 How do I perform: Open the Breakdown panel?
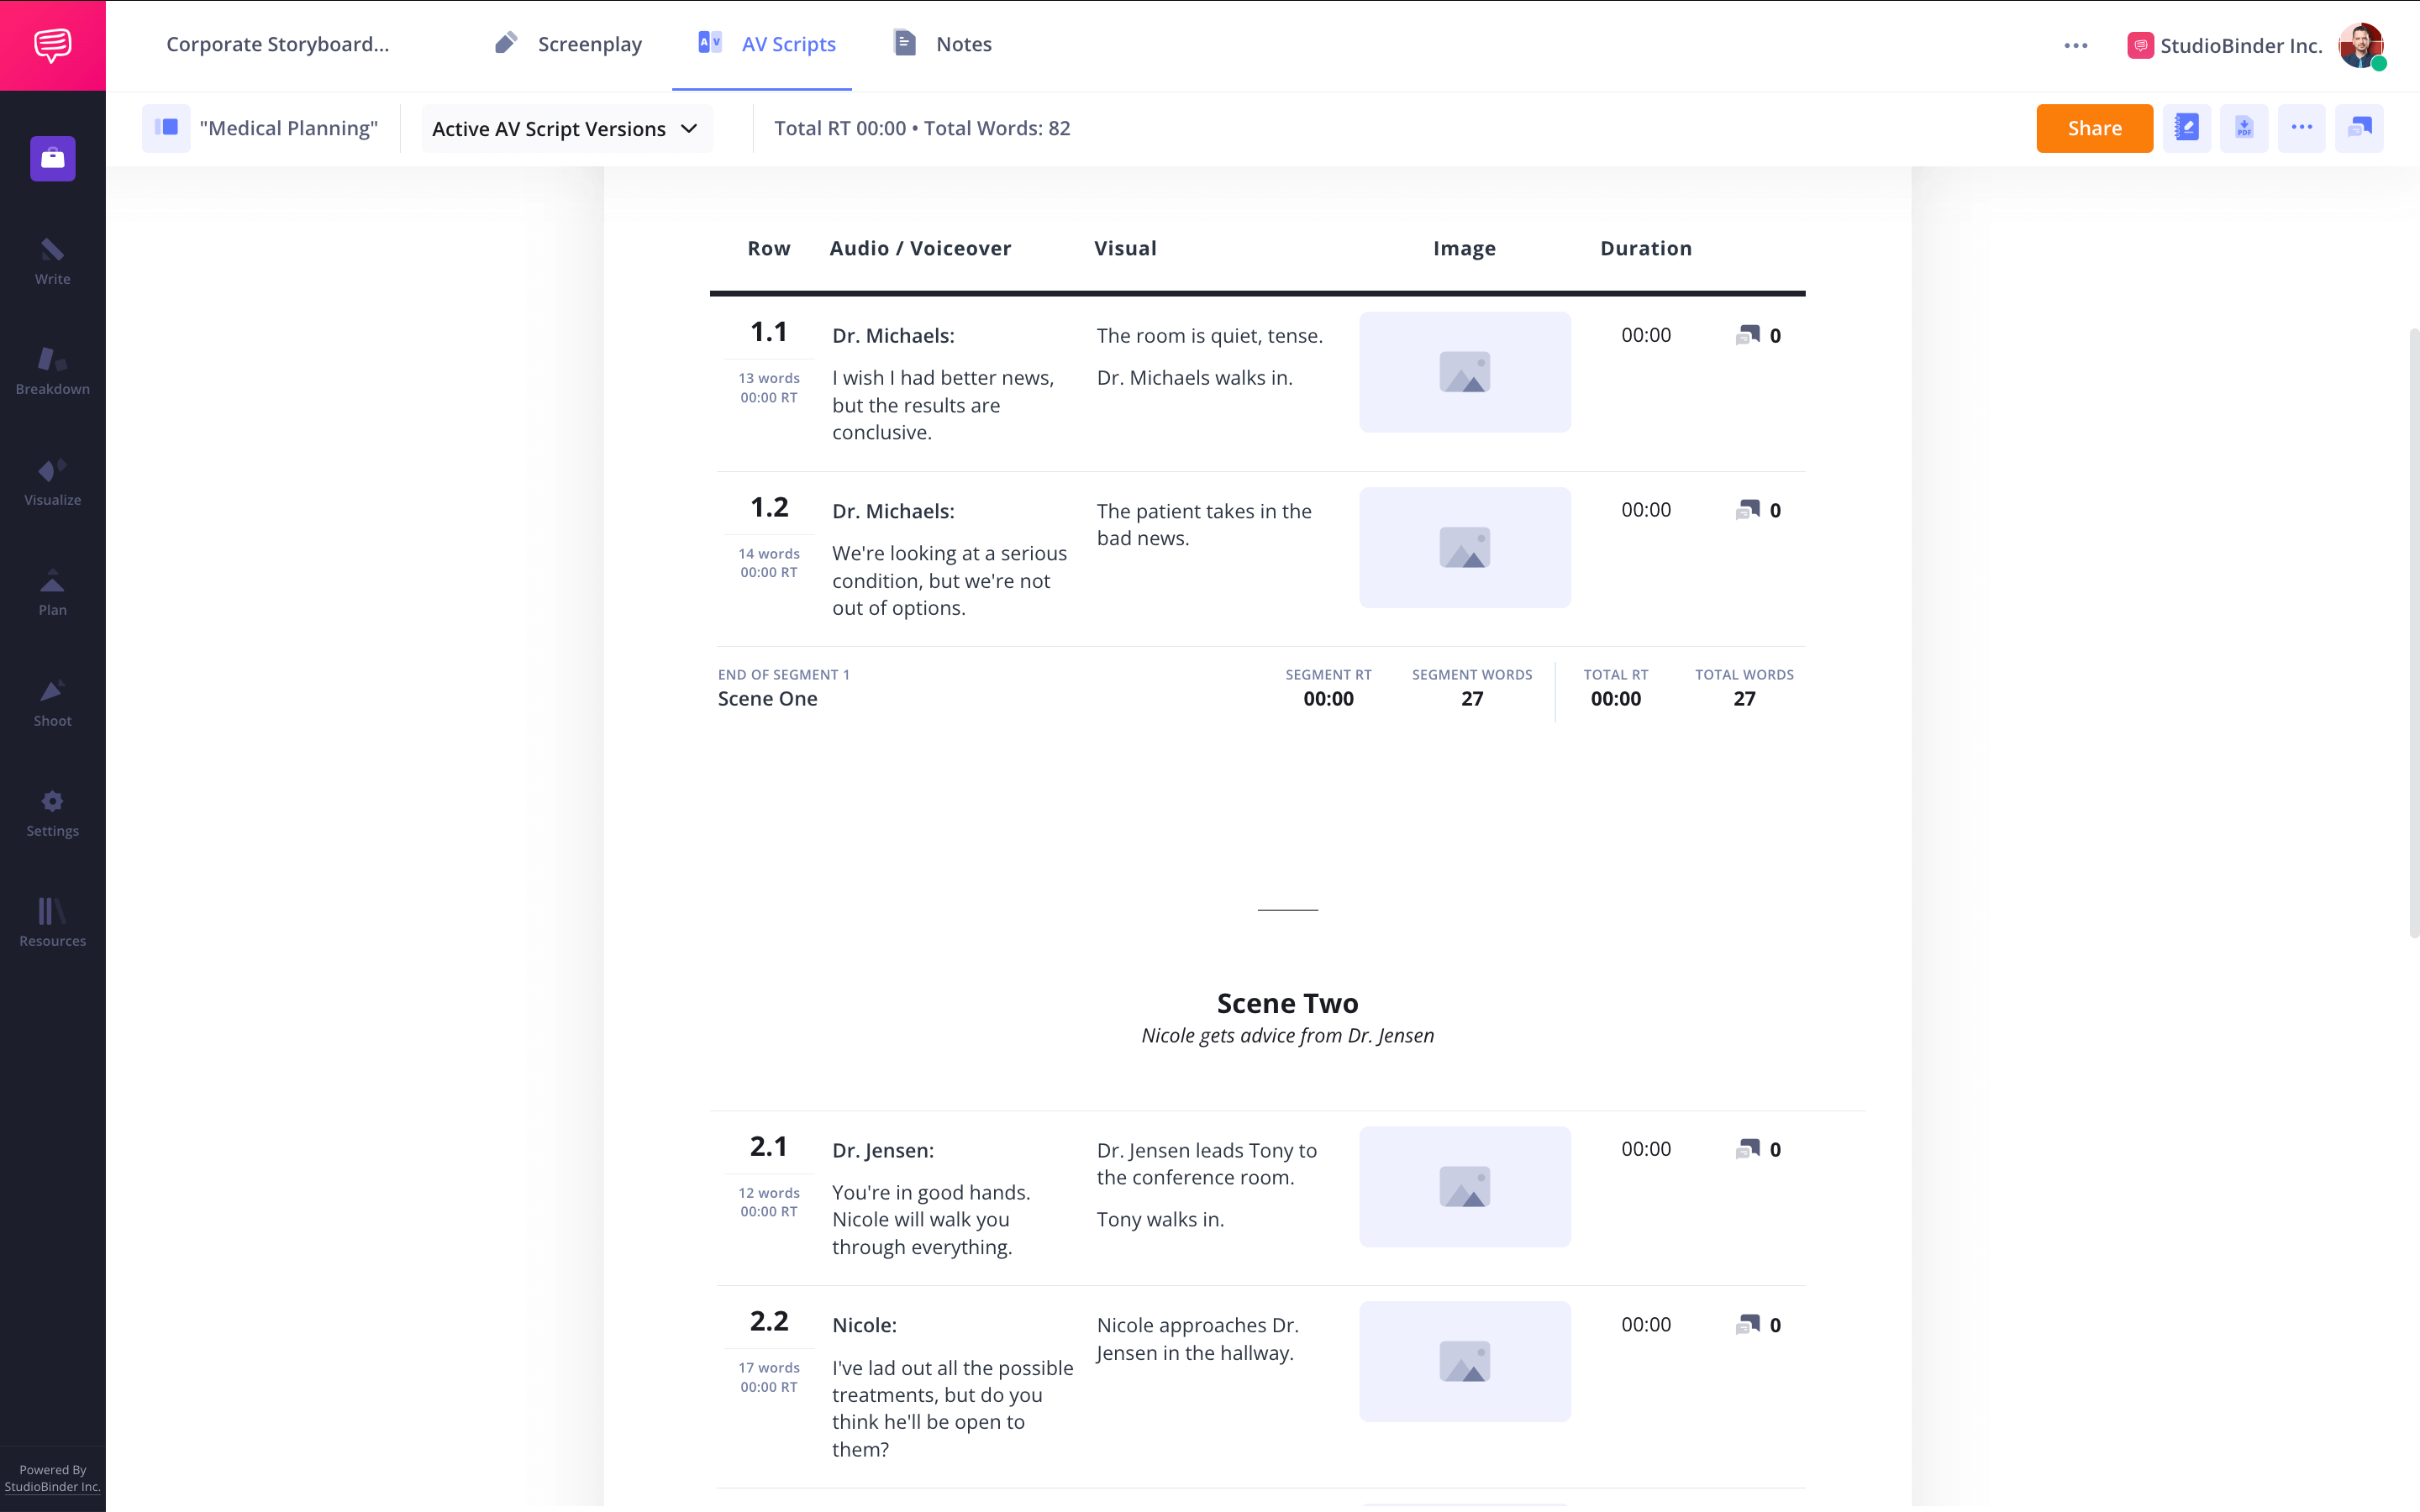click(x=52, y=373)
